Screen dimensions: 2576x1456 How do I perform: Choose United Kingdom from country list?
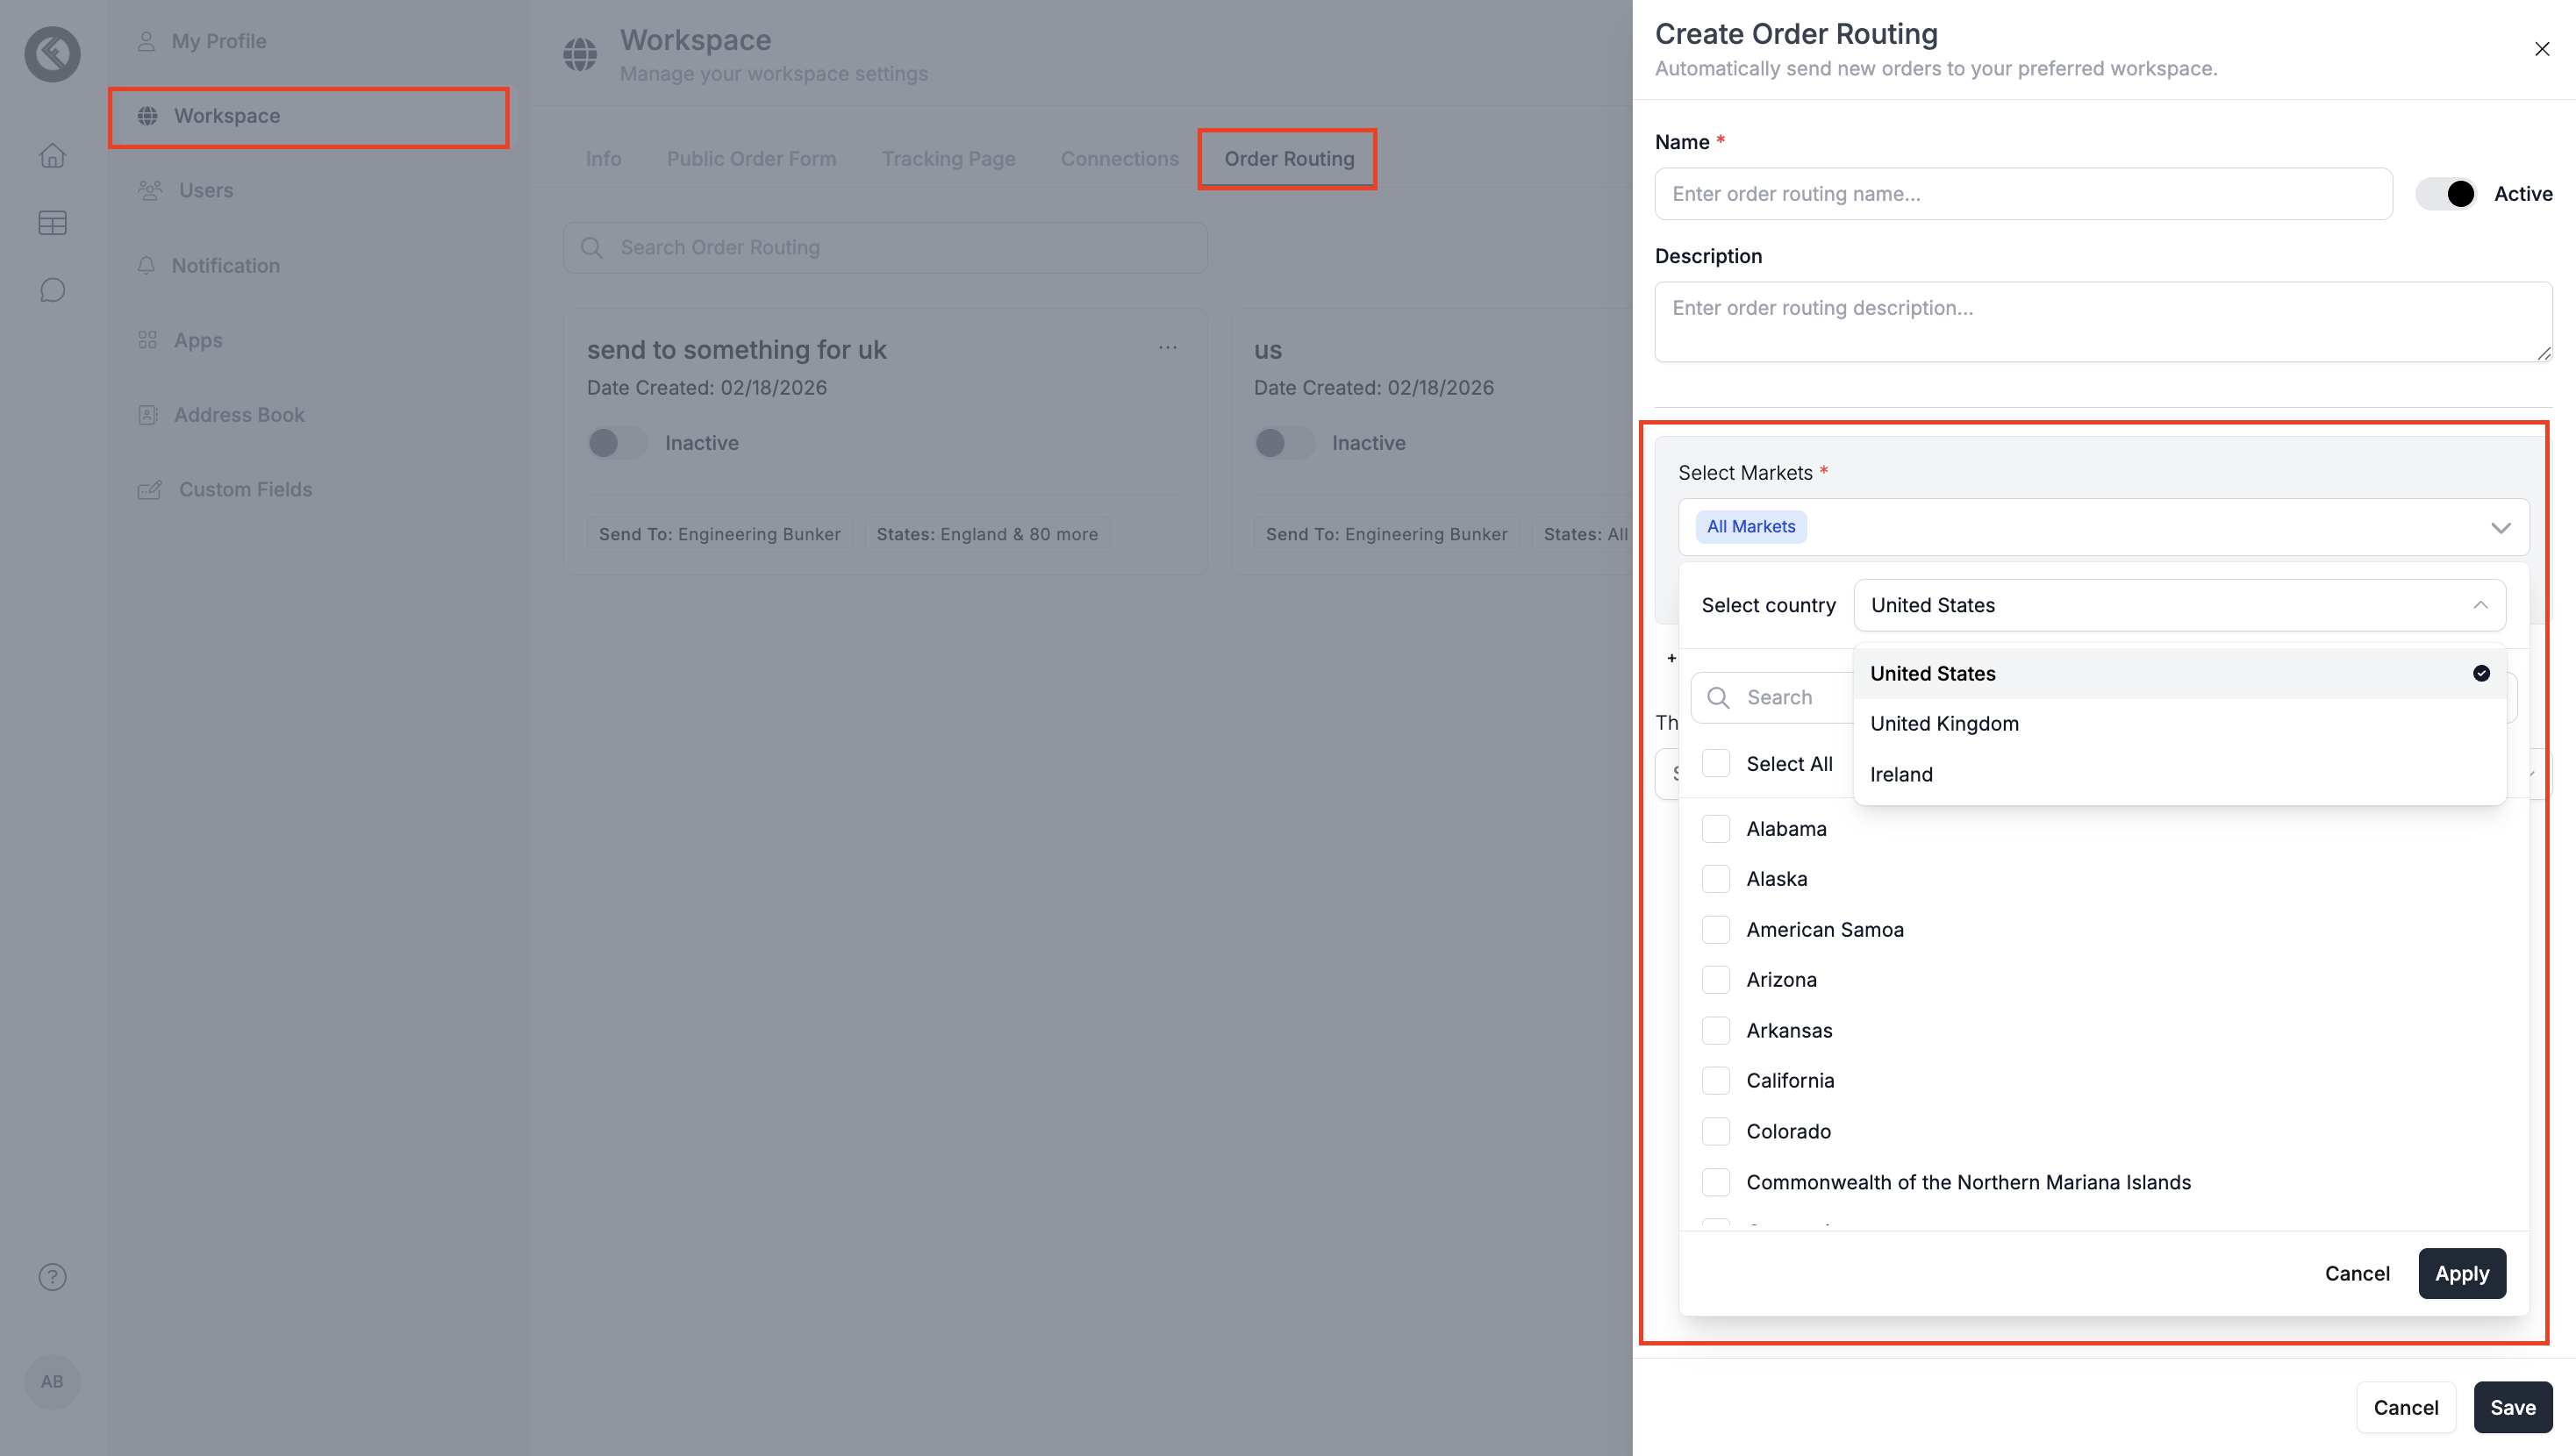tap(1944, 724)
